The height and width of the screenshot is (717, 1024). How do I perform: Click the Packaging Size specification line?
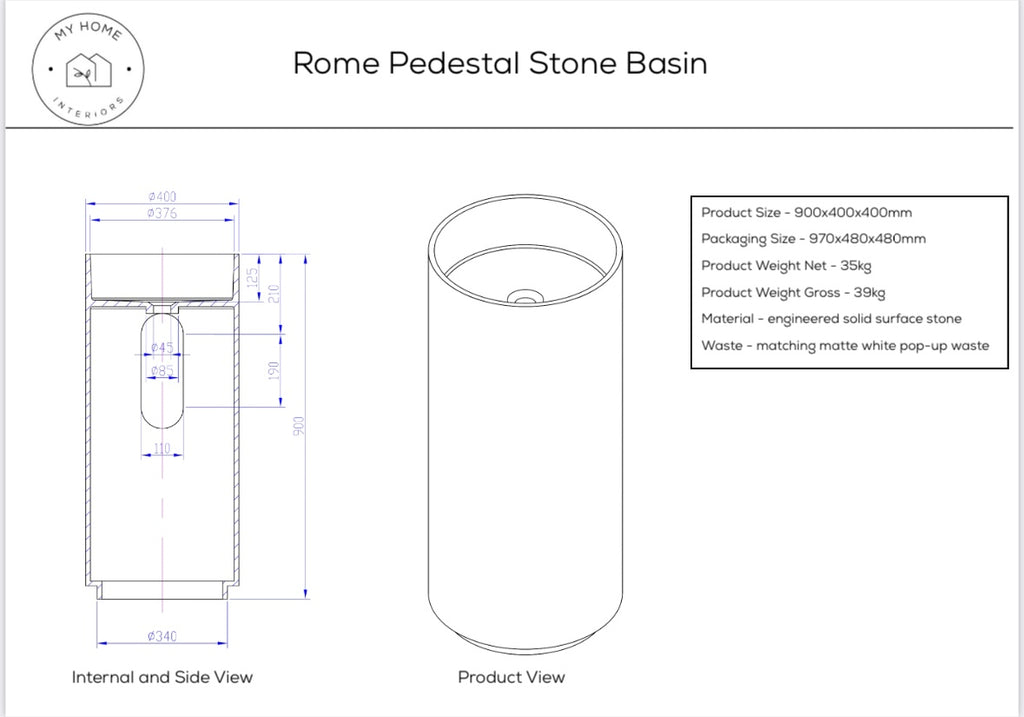click(813, 239)
